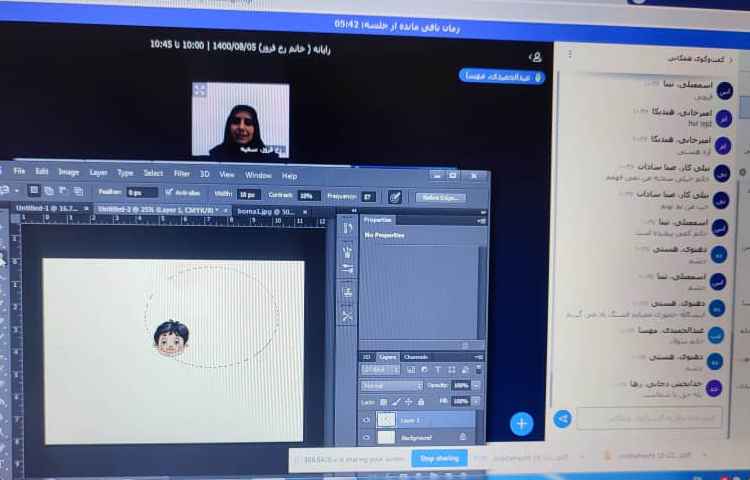Open the Filter menu
Viewport: 750px width, 480px height.
[x=181, y=173]
